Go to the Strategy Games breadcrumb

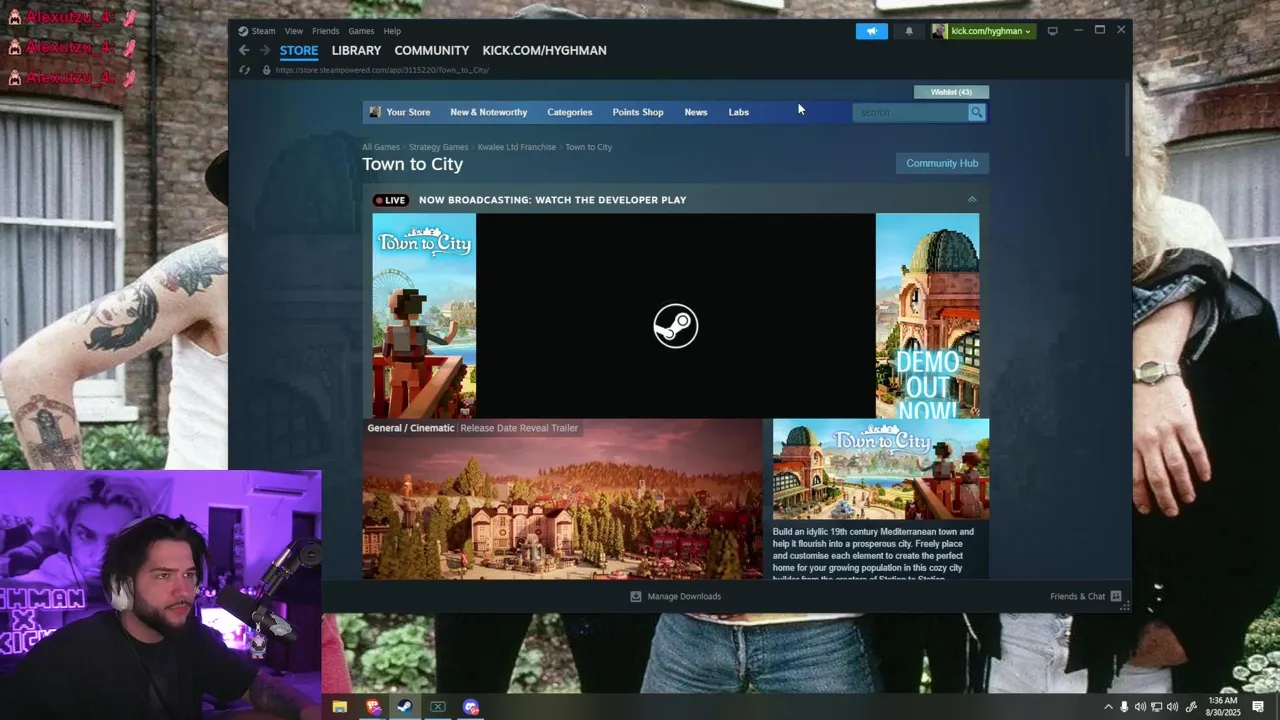coord(438,147)
